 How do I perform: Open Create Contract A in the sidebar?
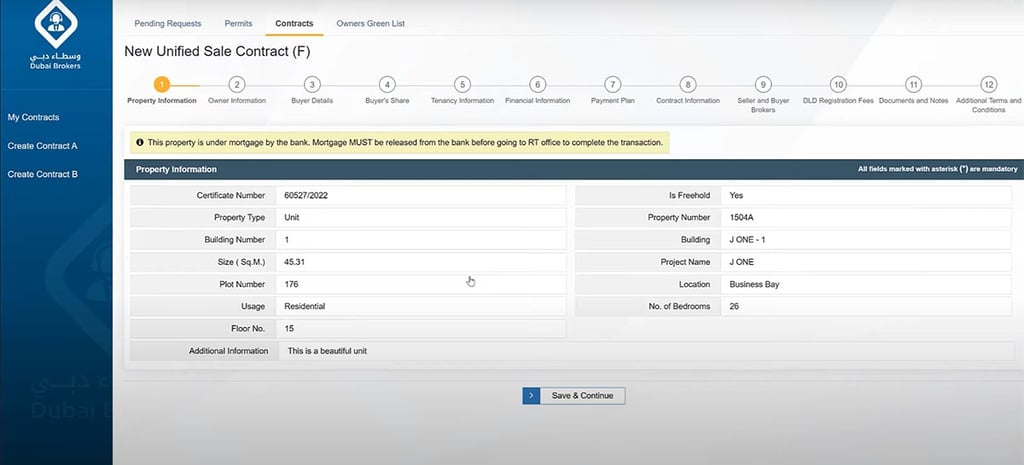click(x=42, y=146)
